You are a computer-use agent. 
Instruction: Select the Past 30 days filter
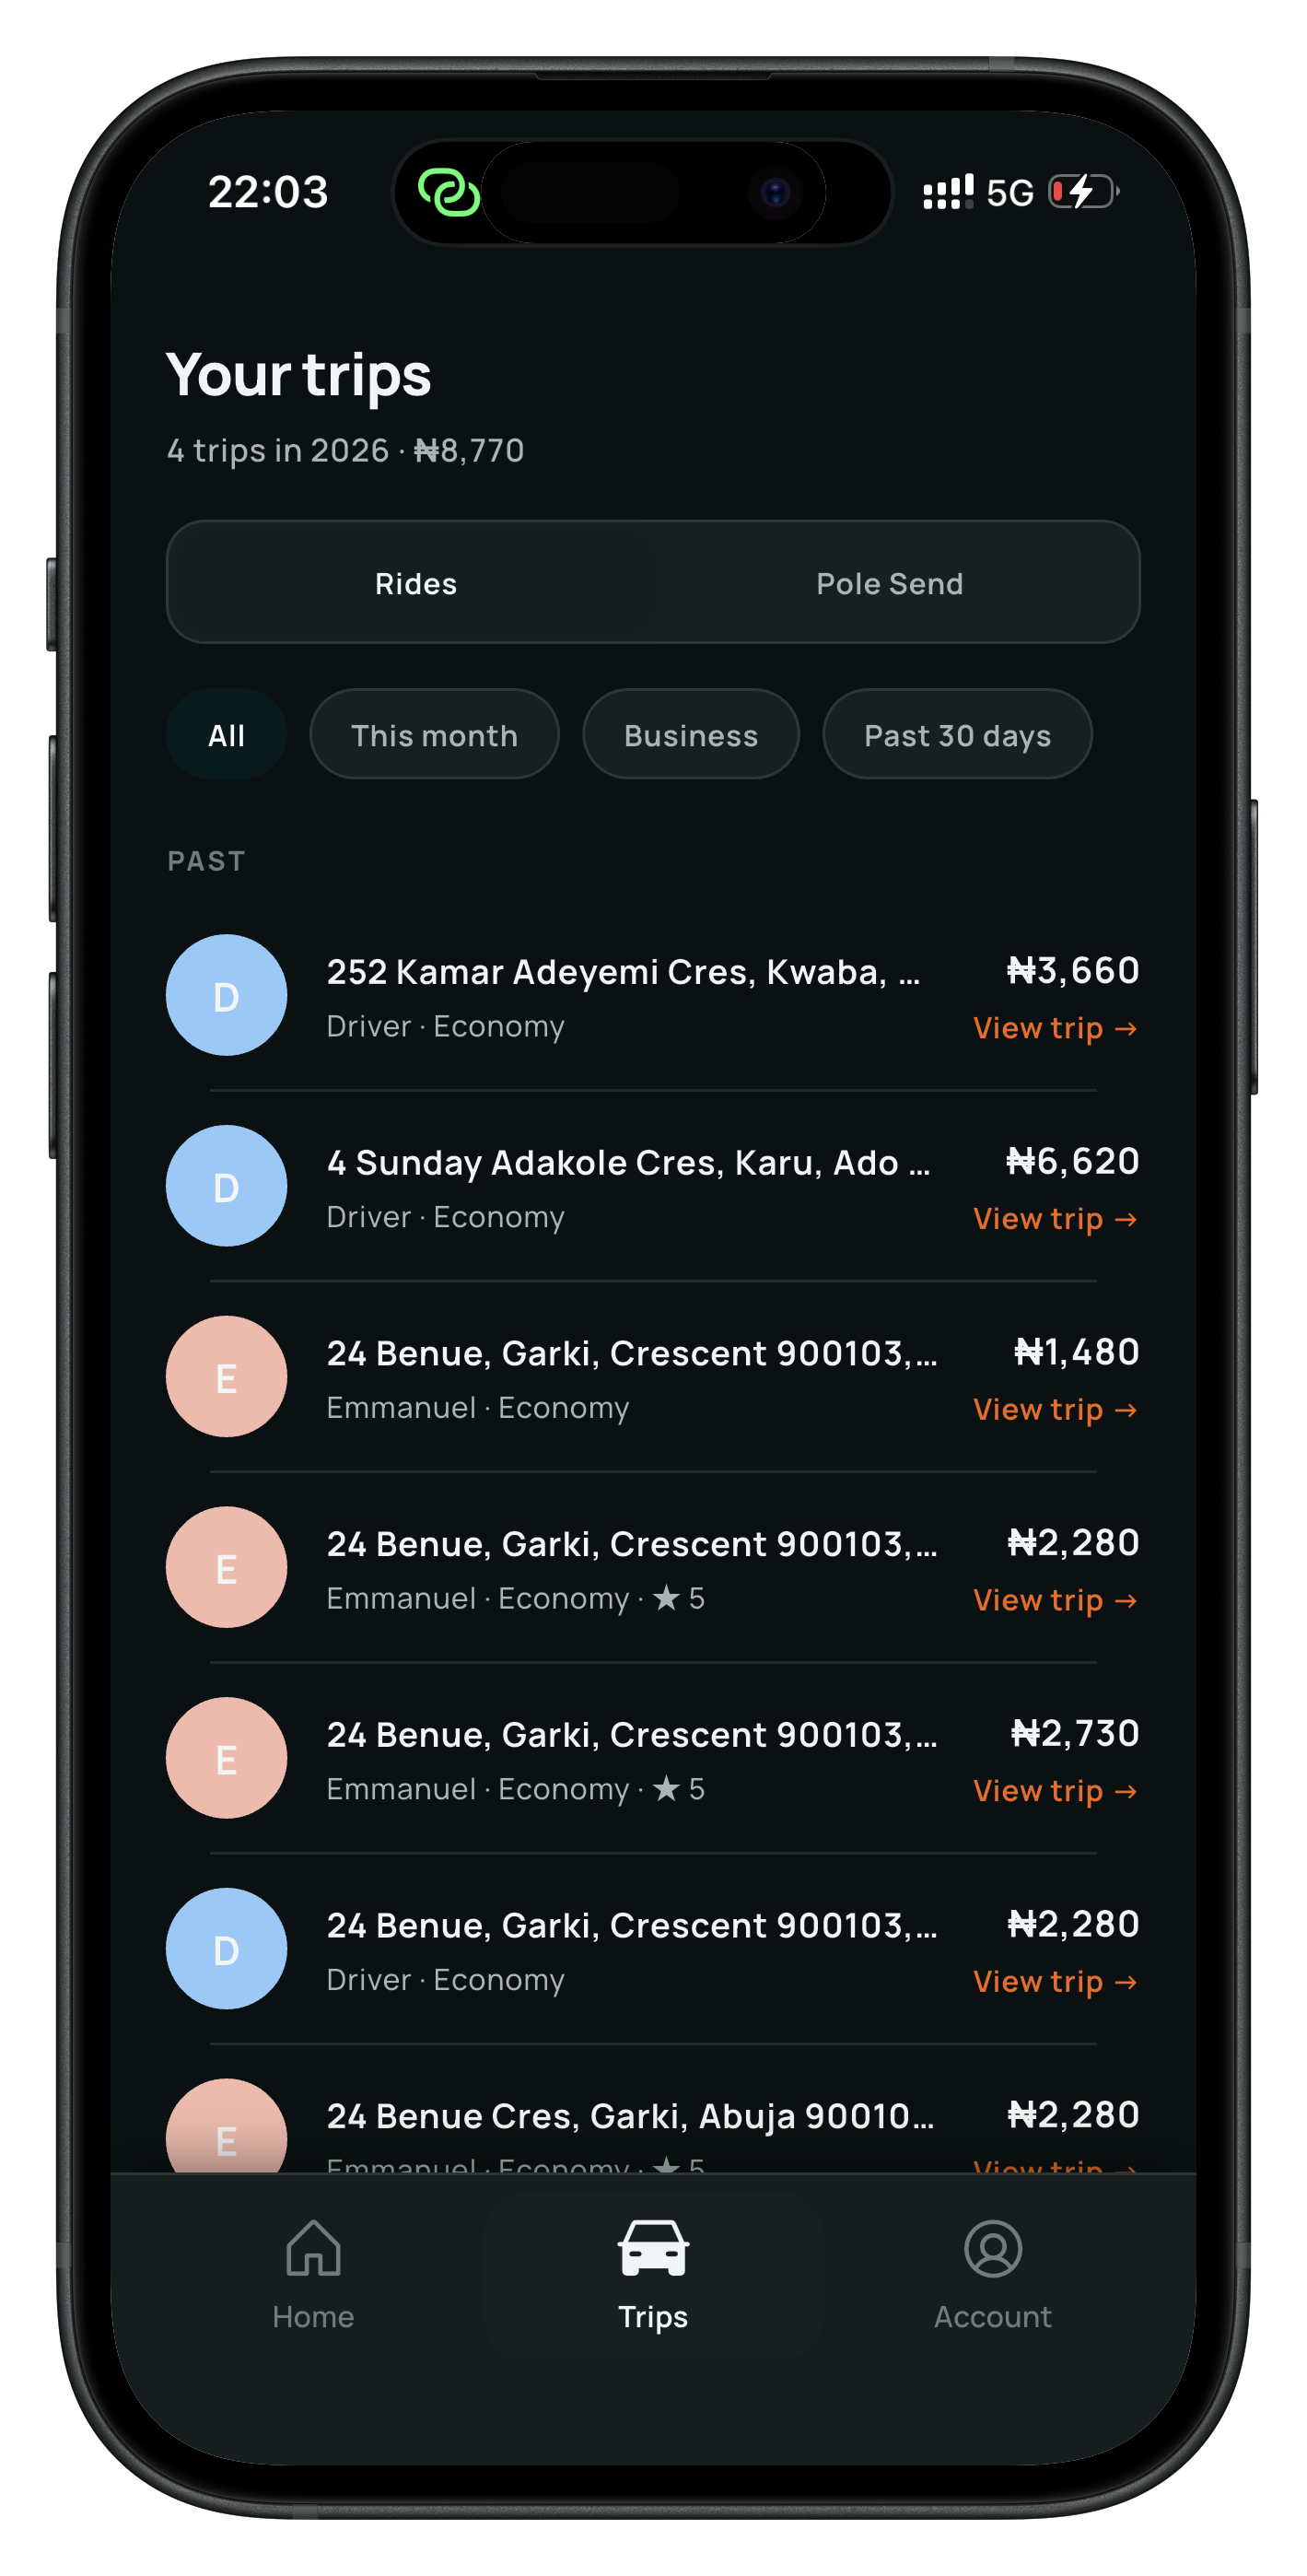(x=957, y=735)
